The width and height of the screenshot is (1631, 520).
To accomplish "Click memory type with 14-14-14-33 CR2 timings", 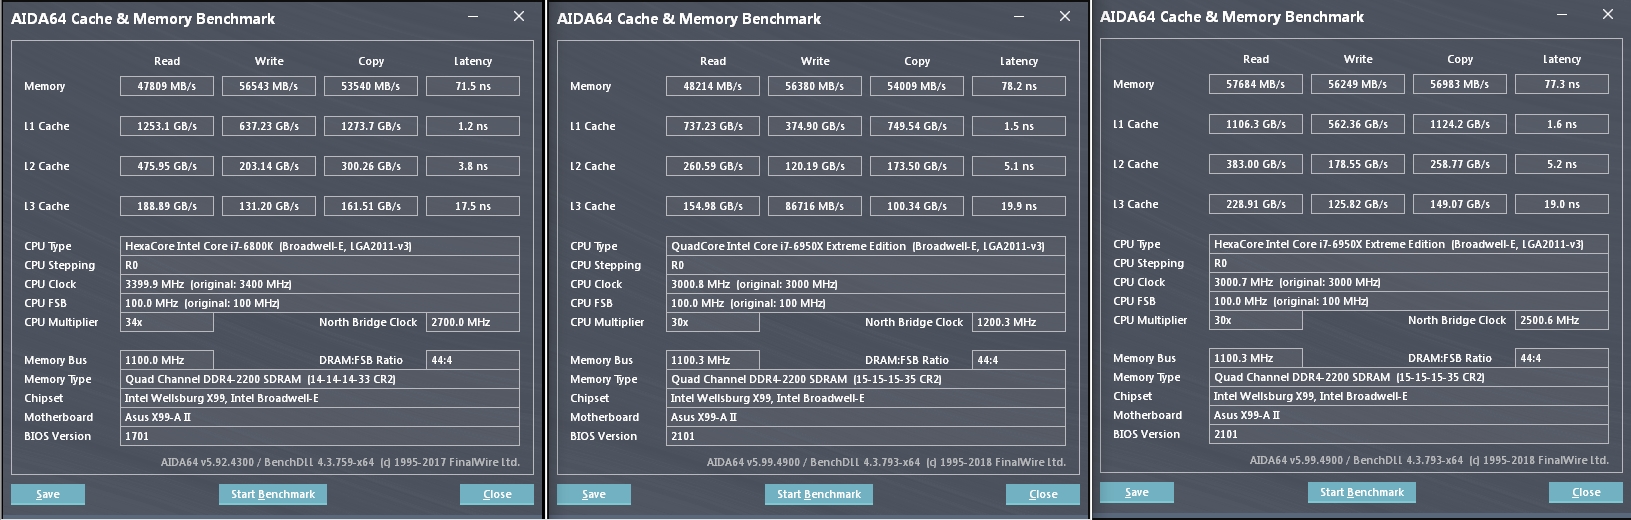I will 320,379.
